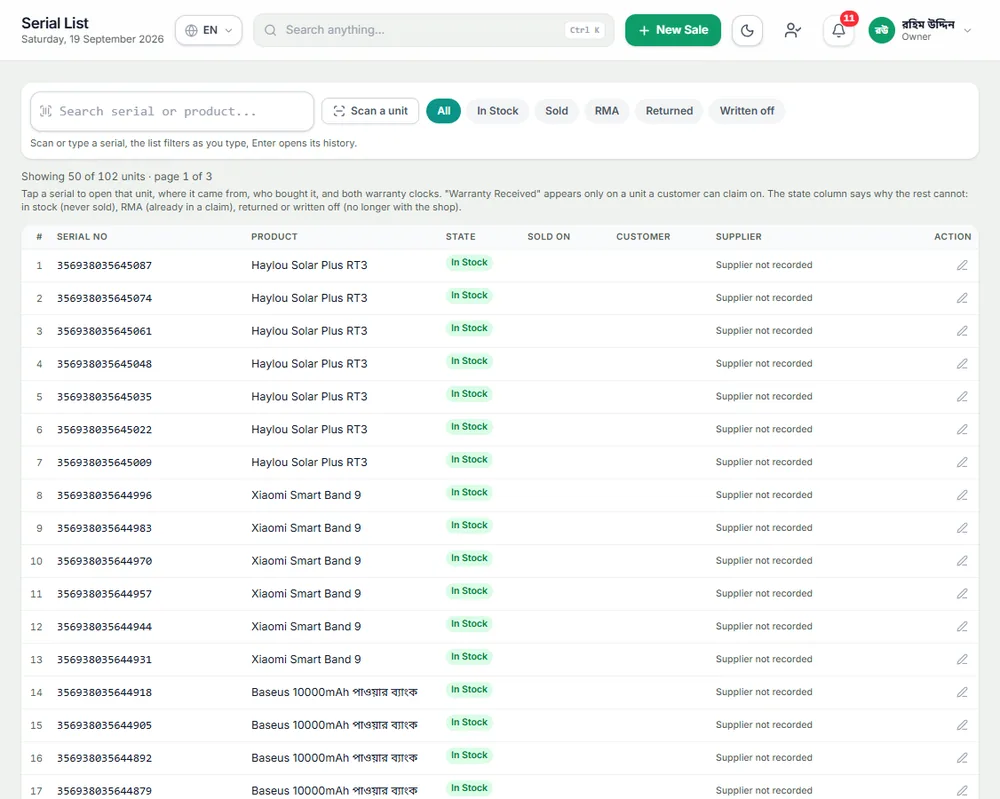Screen dimensions: 1000x799
Task: Open notifications bell with 11 badge
Action: coord(838,30)
